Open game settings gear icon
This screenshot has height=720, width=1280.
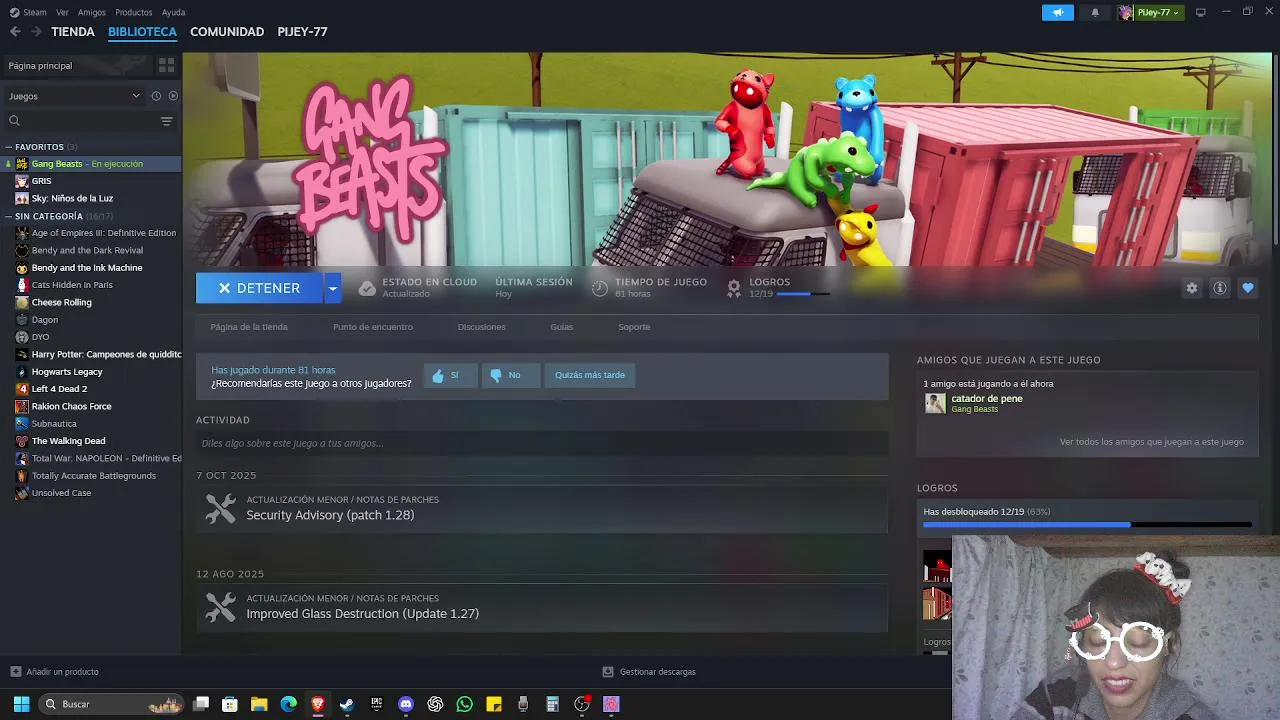click(1192, 288)
